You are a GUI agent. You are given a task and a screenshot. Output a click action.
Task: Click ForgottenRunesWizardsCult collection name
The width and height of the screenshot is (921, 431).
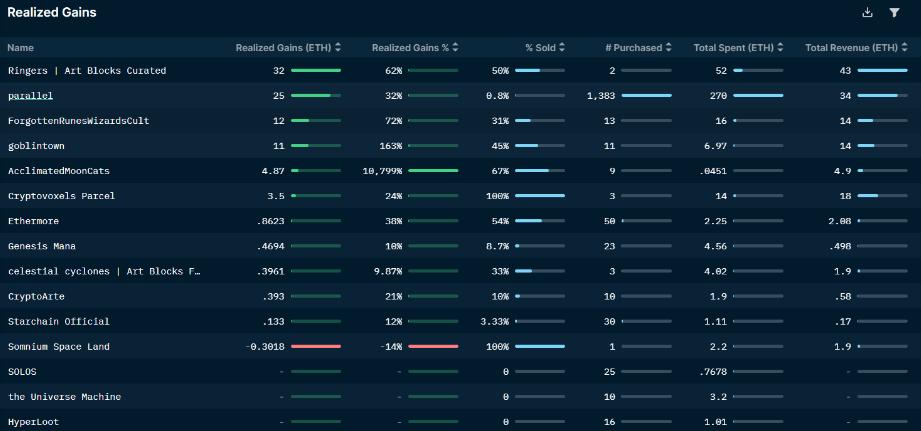78,121
